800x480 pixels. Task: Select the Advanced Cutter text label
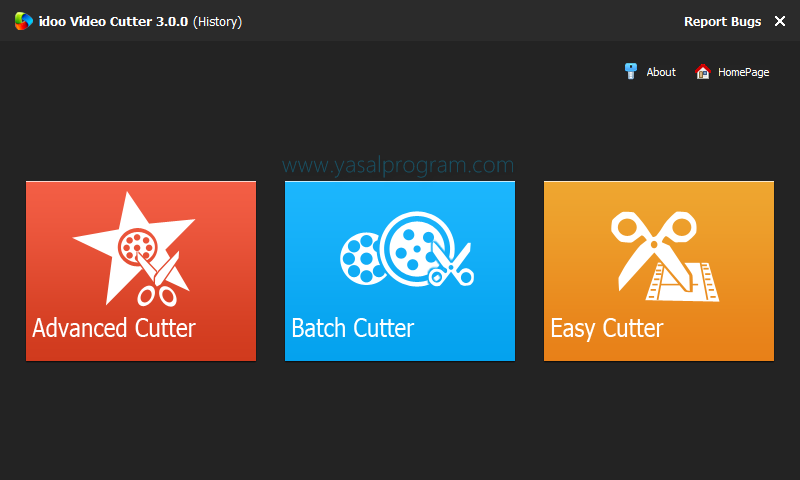coord(114,328)
